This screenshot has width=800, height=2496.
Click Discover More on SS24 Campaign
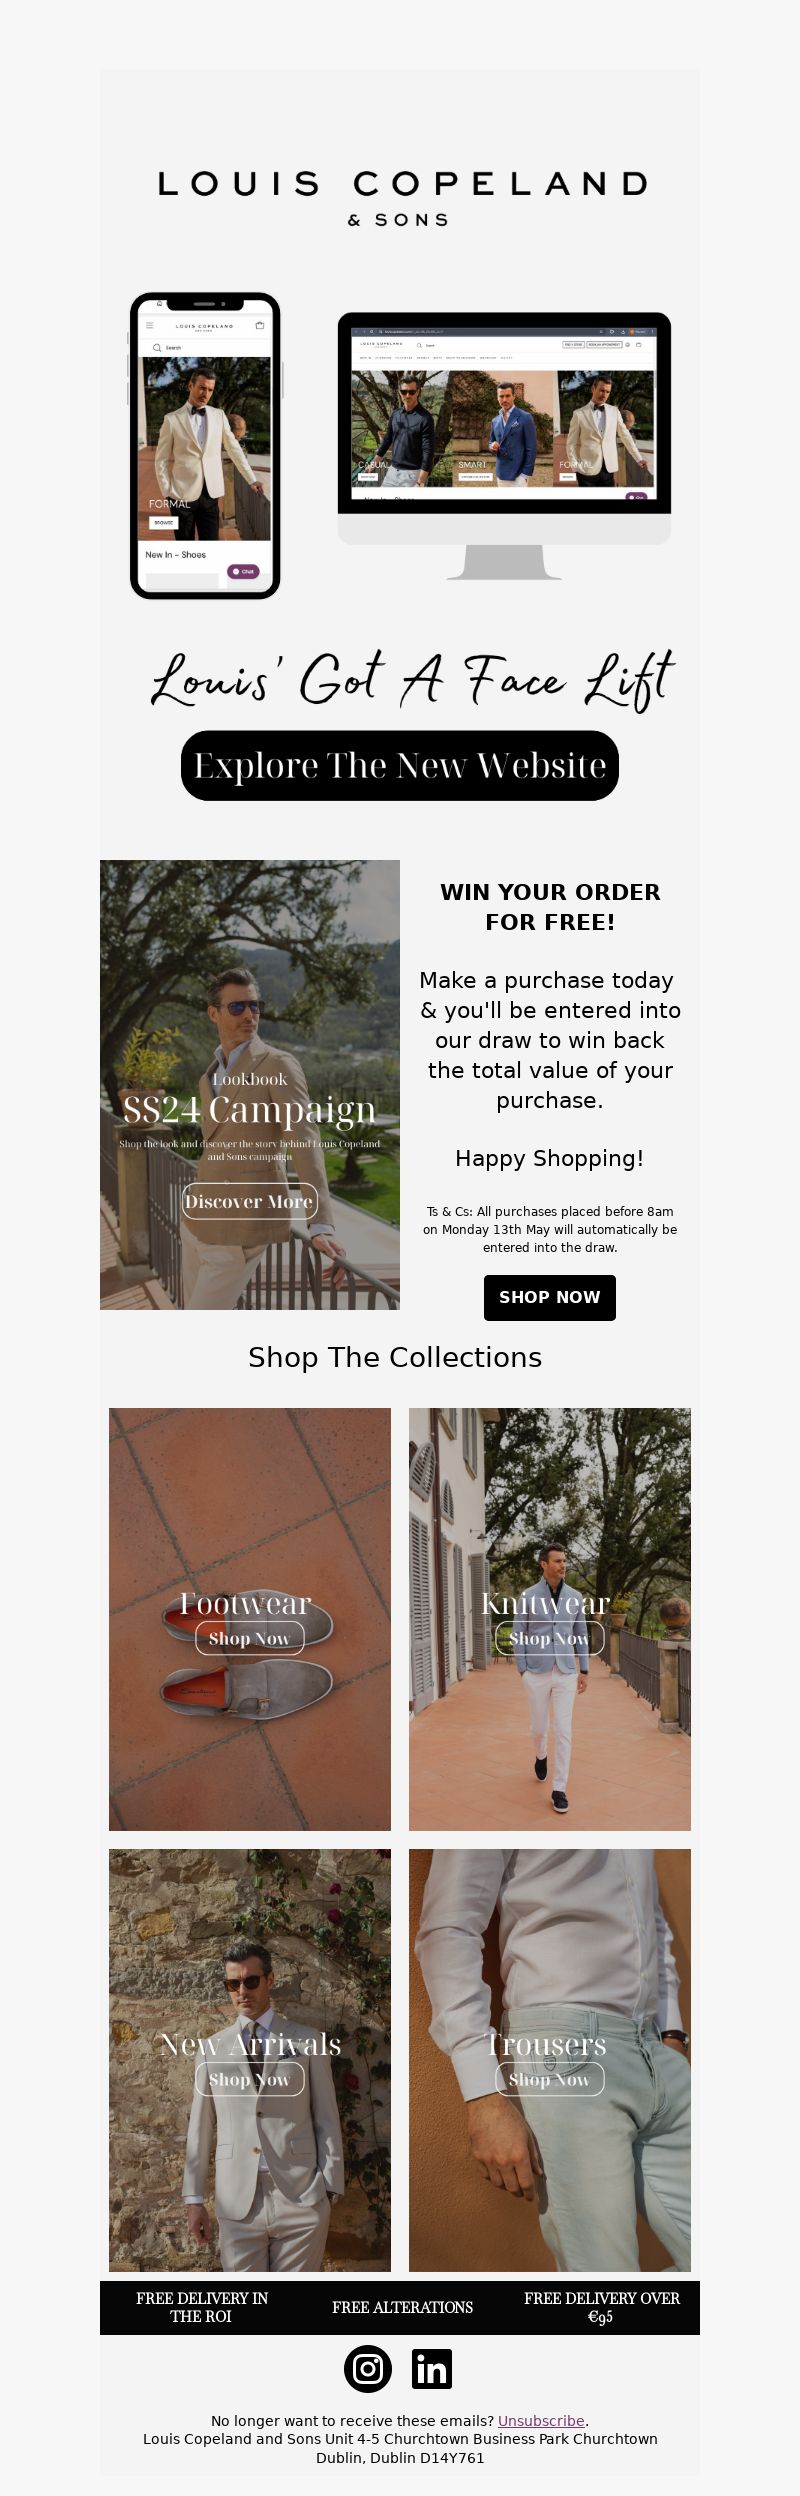tap(249, 1201)
